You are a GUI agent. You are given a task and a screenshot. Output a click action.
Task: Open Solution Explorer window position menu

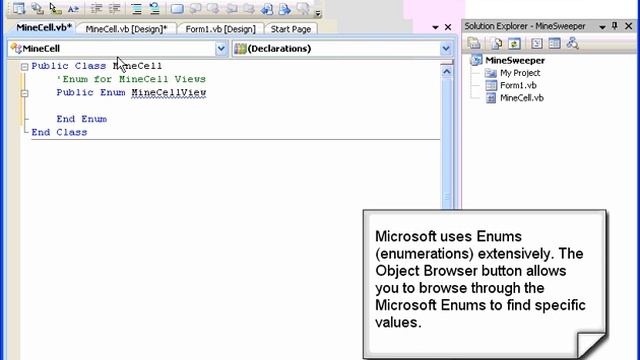(602, 27)
